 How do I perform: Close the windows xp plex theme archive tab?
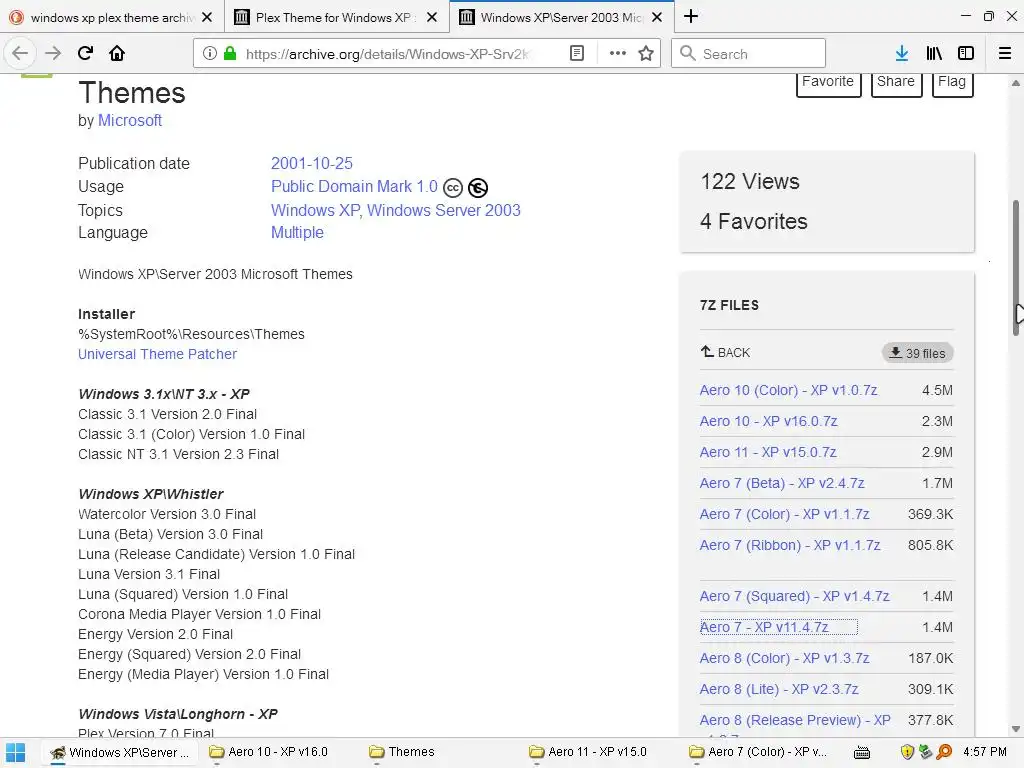pyautogui.click(x=207, y=18)
